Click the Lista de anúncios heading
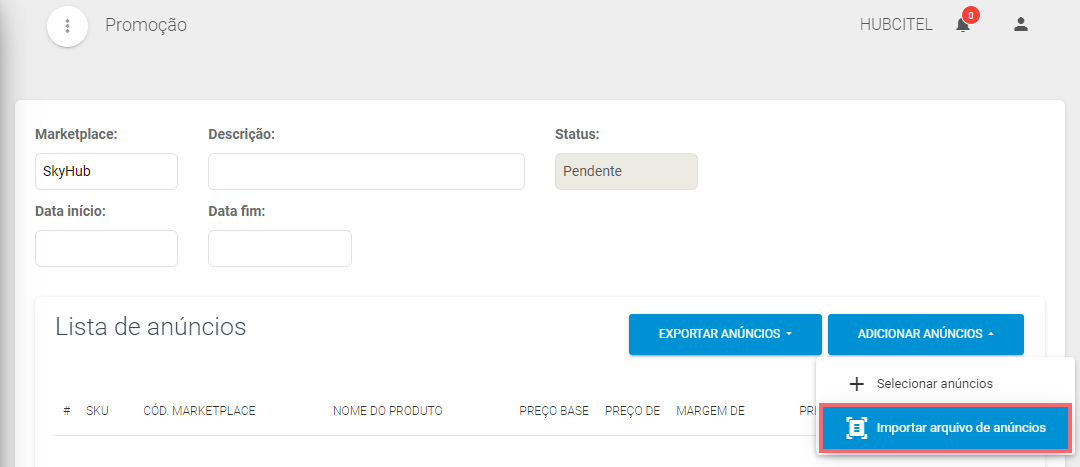 tap(151, 326)
